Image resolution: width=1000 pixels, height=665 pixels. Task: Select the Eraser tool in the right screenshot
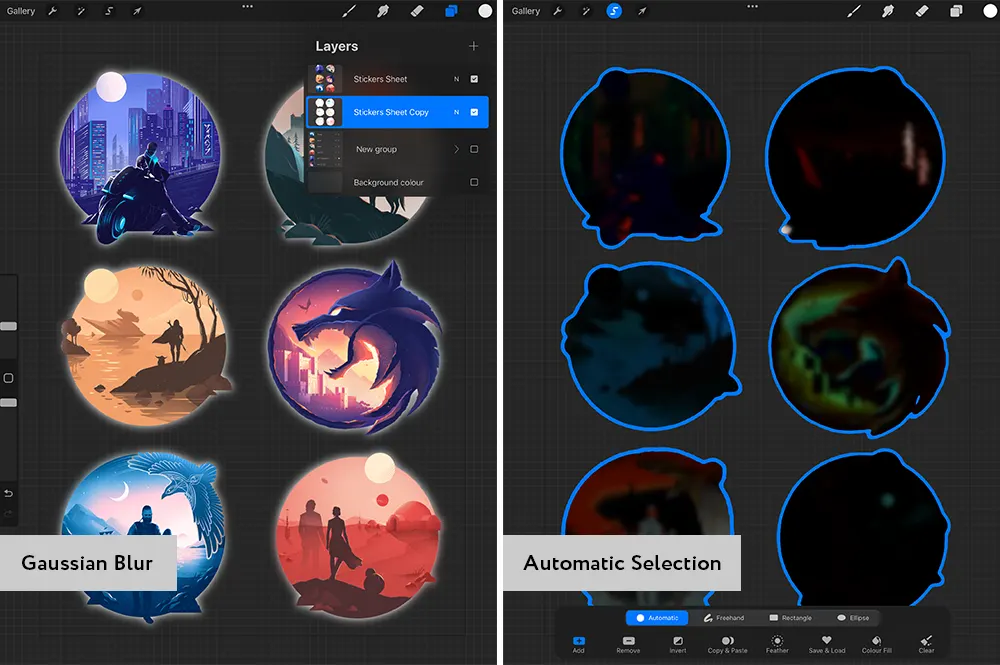tap(922, 11)
